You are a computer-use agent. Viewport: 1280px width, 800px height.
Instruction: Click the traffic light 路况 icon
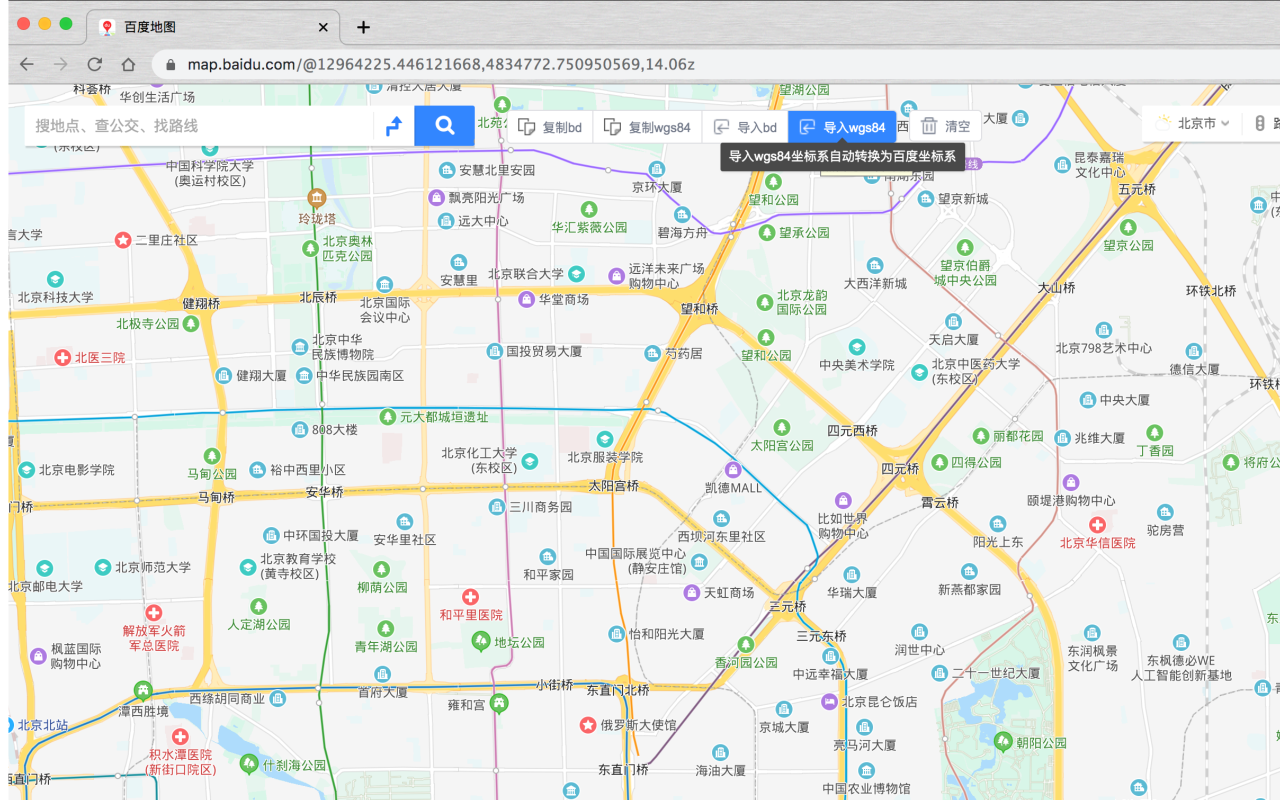[1258, 122]
